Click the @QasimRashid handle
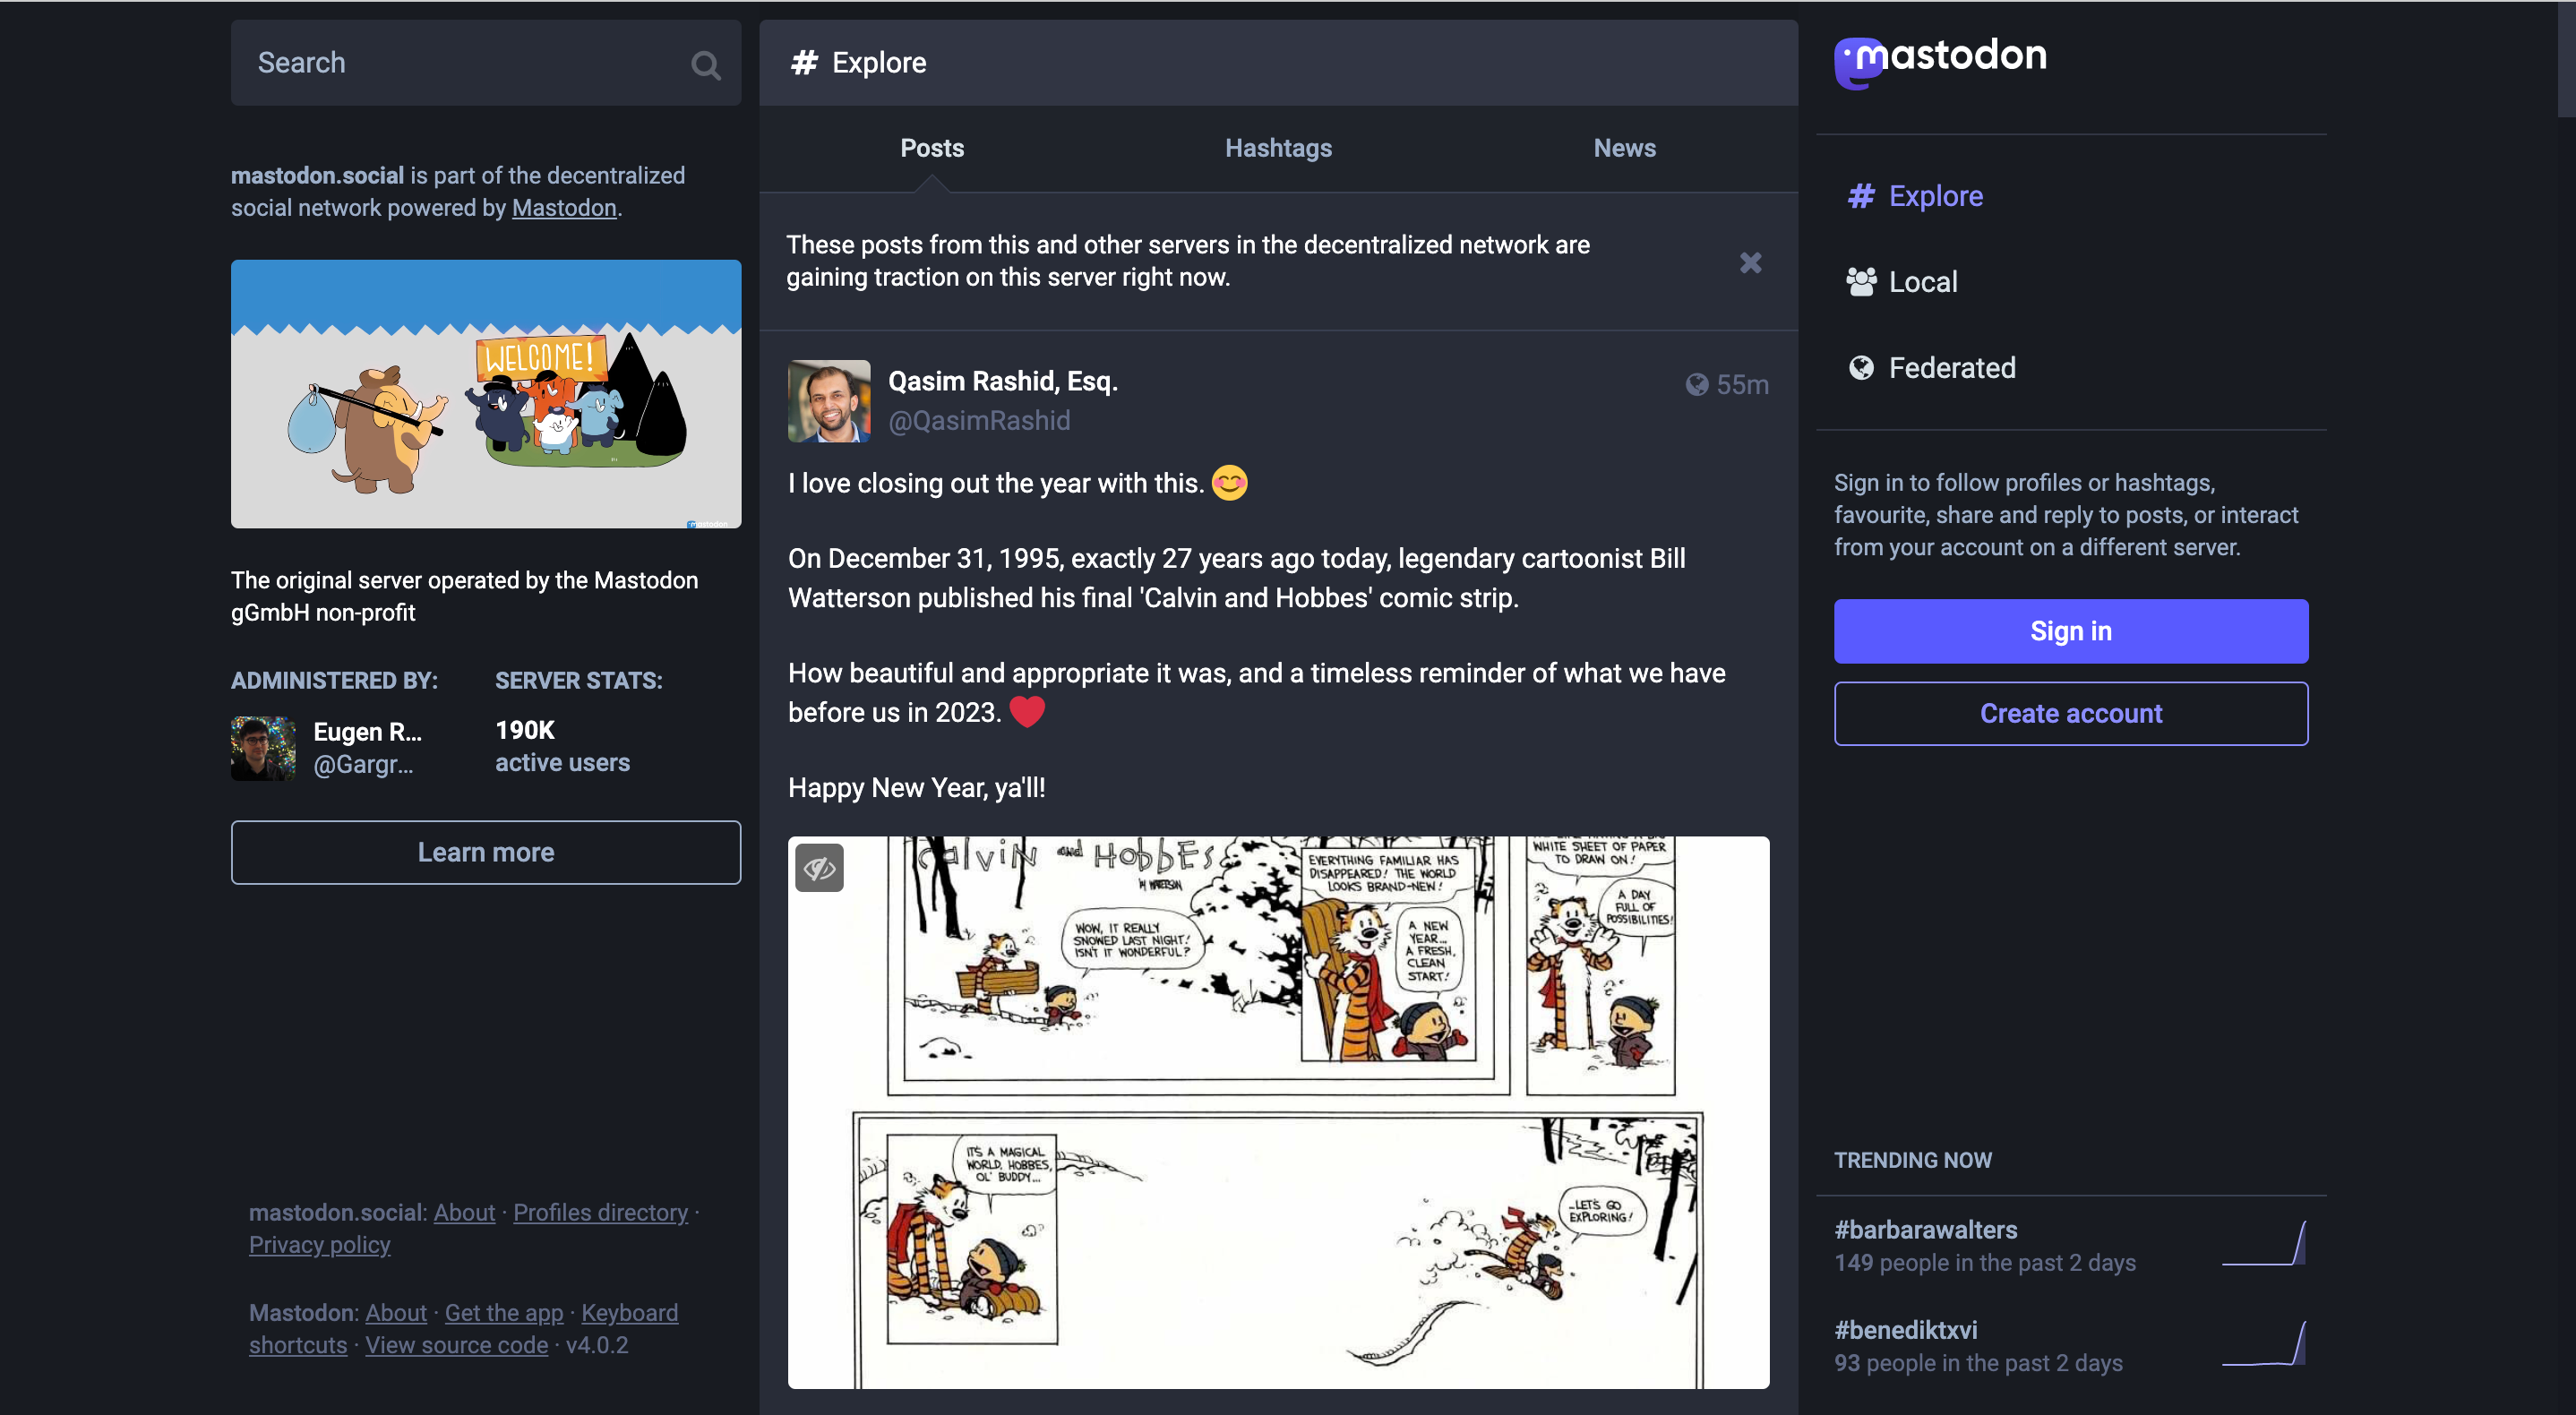The height and width of the screenshot is (1415, 2576). (x=979, y=421)
